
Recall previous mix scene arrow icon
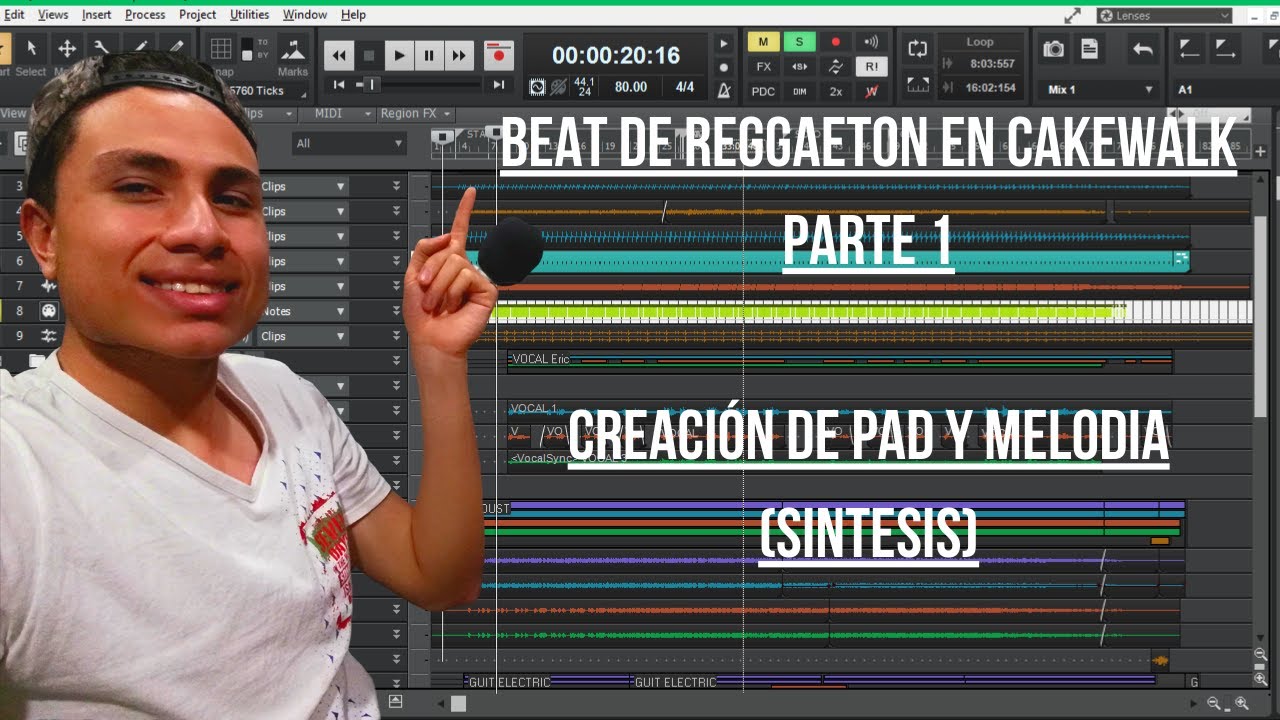pyautogui.click(x=1143, y=49)
